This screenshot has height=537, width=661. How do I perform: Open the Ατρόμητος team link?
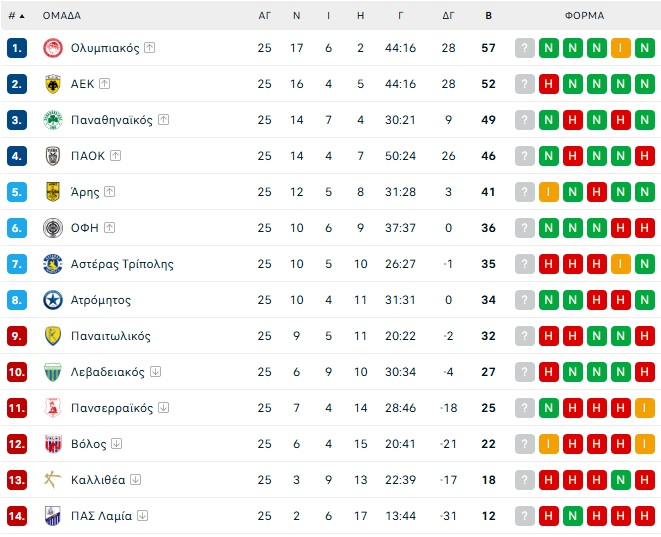pyautogui.click(x=101, y=300)
